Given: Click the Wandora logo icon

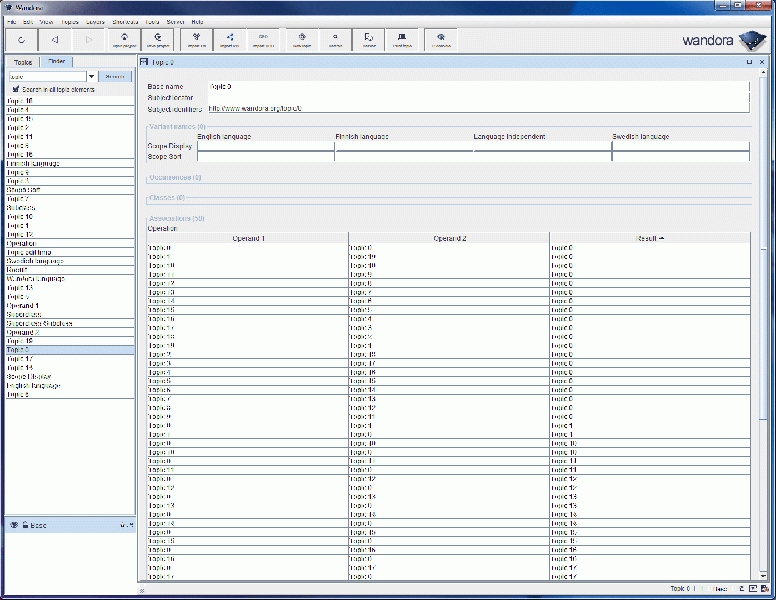Looking at the screenshot, I should coord(753,41).
